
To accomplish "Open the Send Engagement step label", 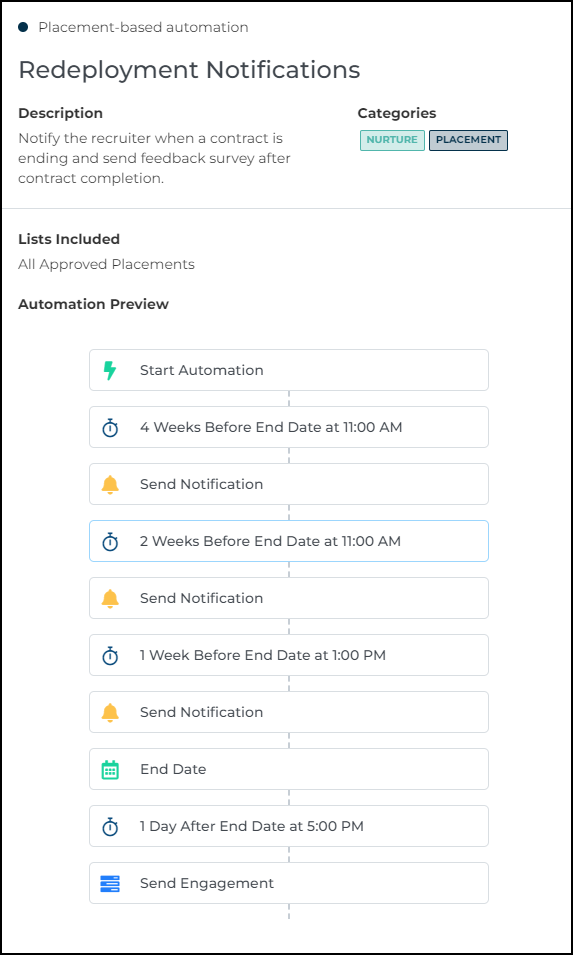I will [207, 883].
